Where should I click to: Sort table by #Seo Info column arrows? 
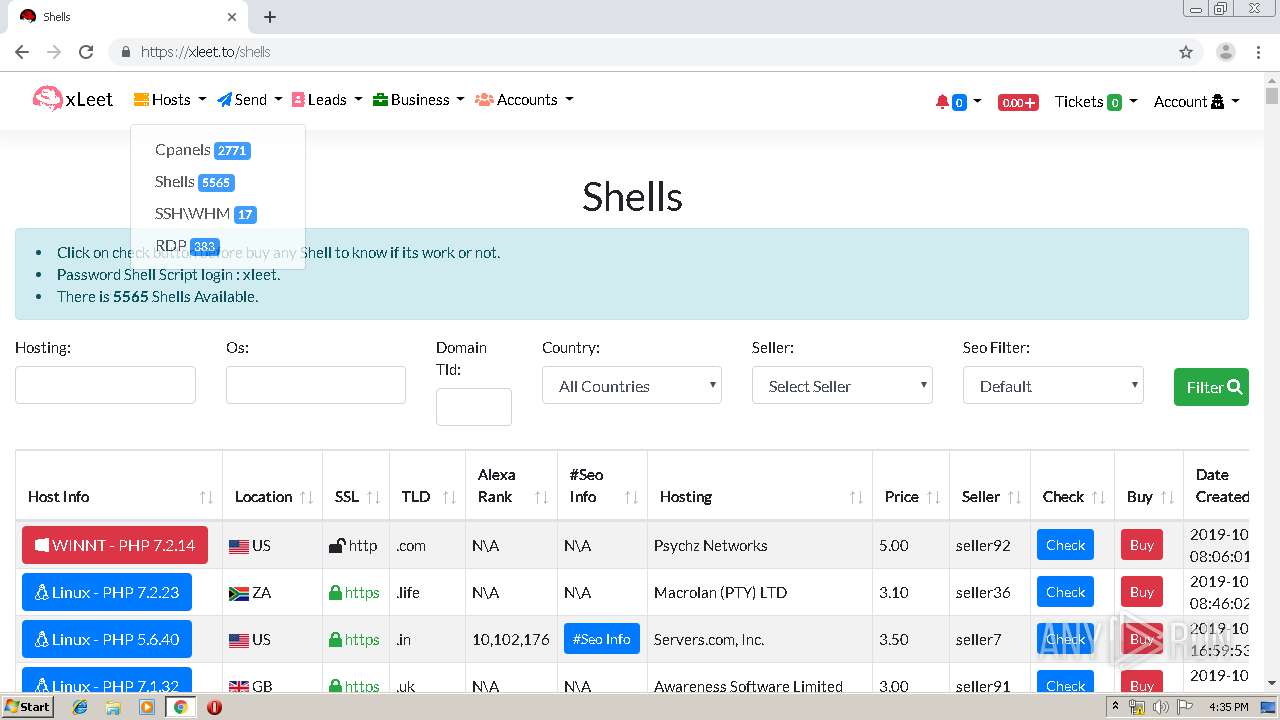(x=631, y=497)
